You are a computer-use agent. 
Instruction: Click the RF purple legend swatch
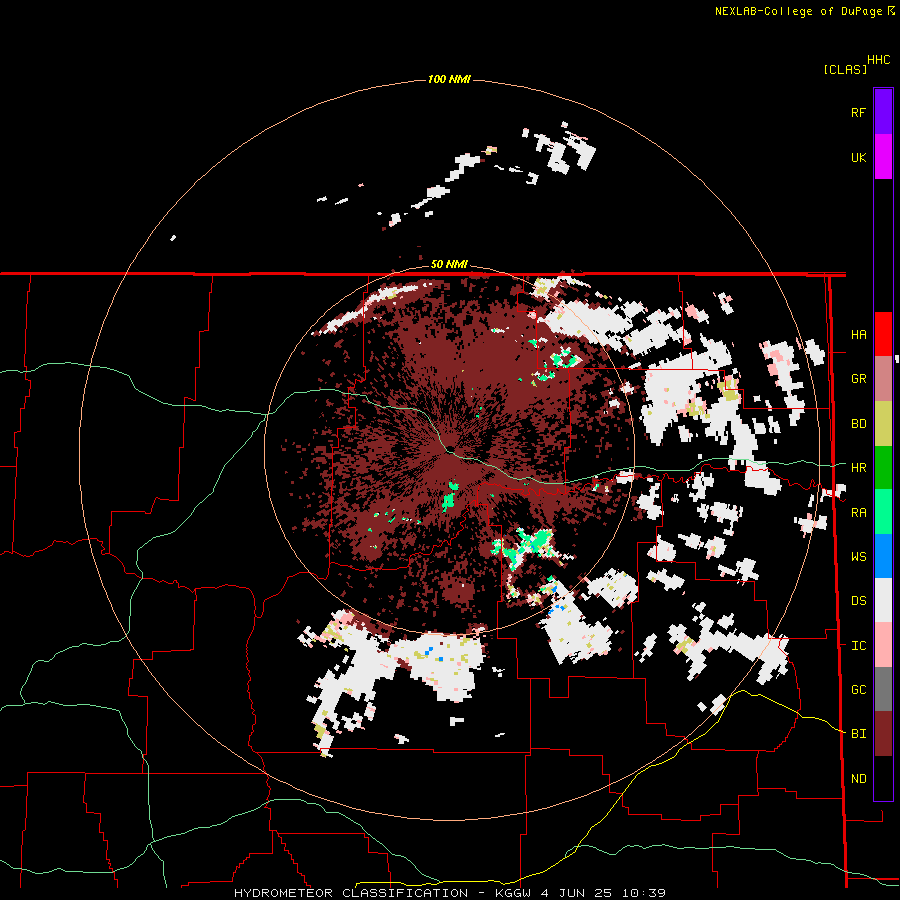coord(883,112)
